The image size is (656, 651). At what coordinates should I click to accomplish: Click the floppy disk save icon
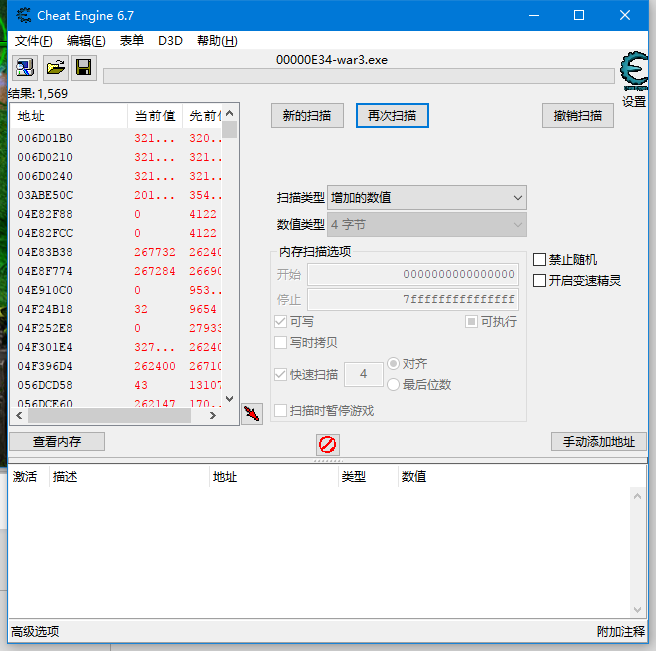pos(84,67)
